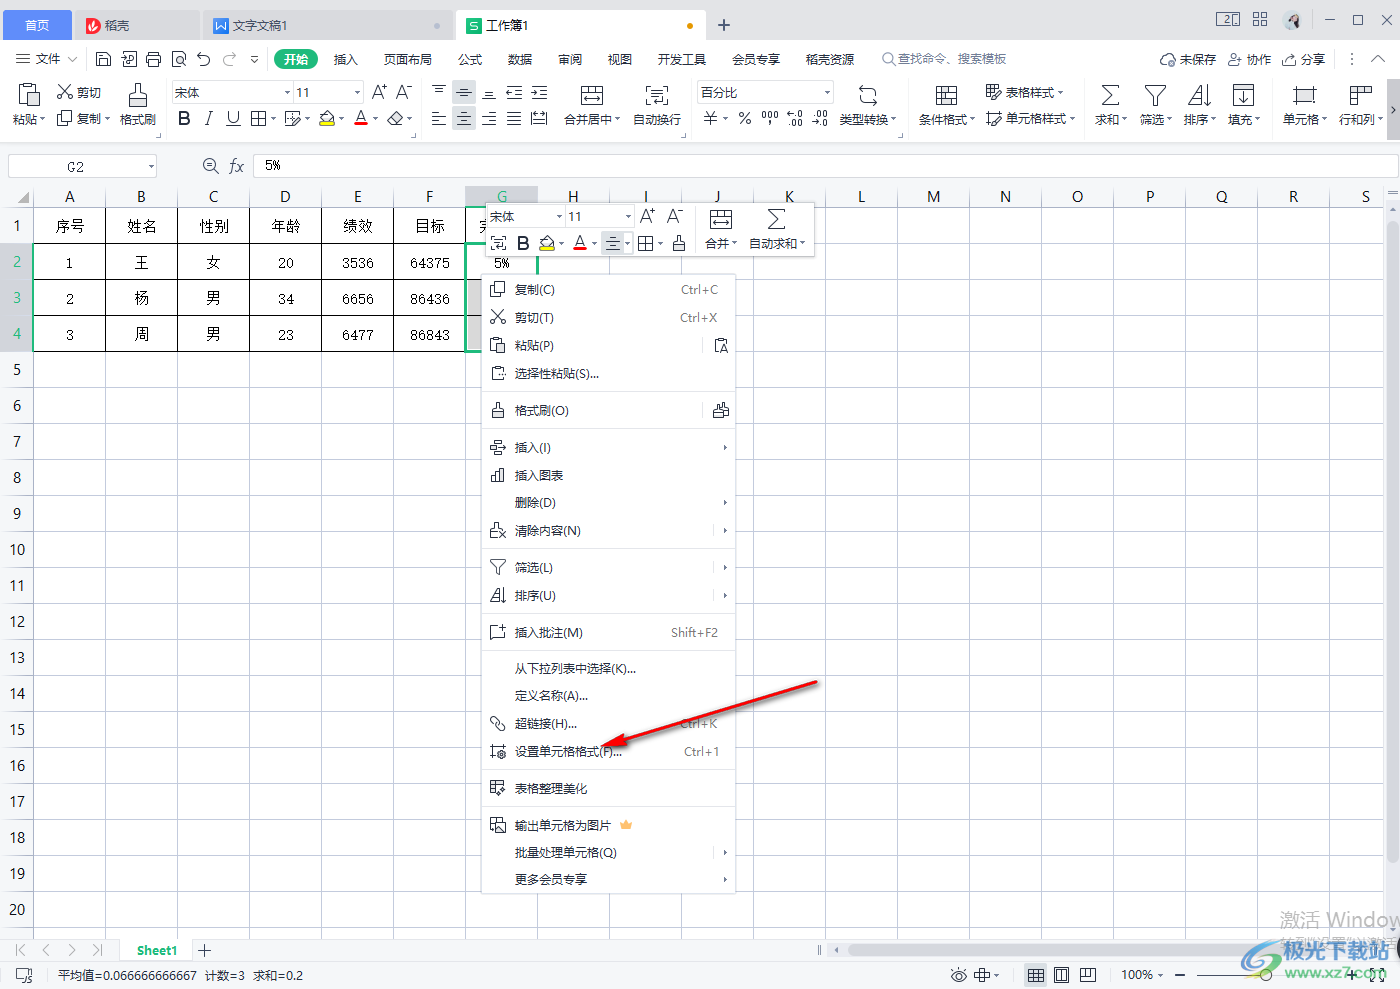The image size is (1400, 989).
Task: Click the ribbon Sort (排序) icon
Action: point(1199,95)
